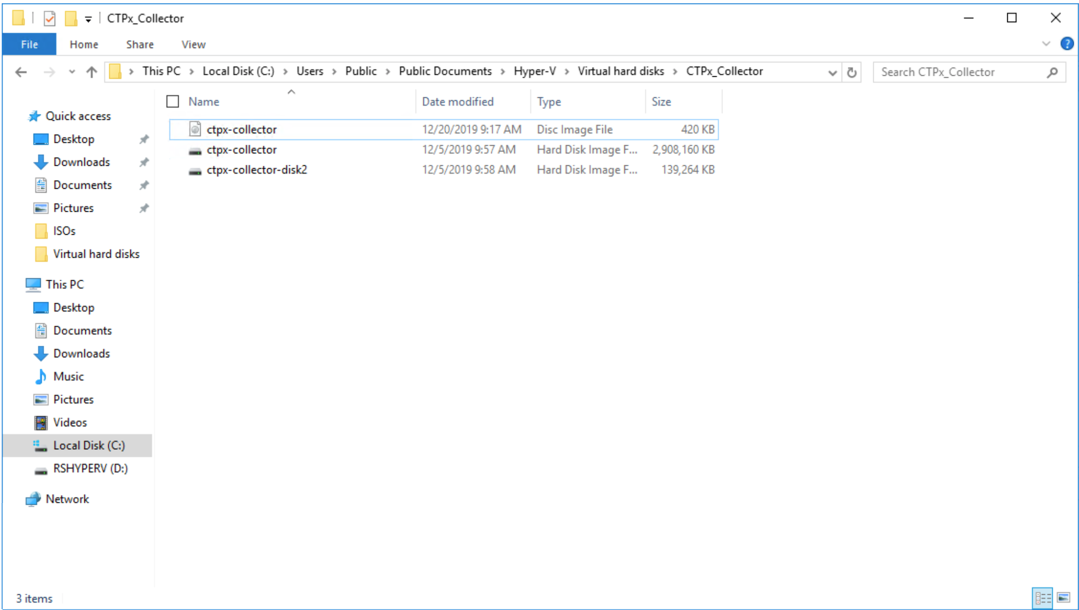This screenshot has width=1079, height=610.
Task: Switch to the Home ribbon tab
Action: click(84, 44)
